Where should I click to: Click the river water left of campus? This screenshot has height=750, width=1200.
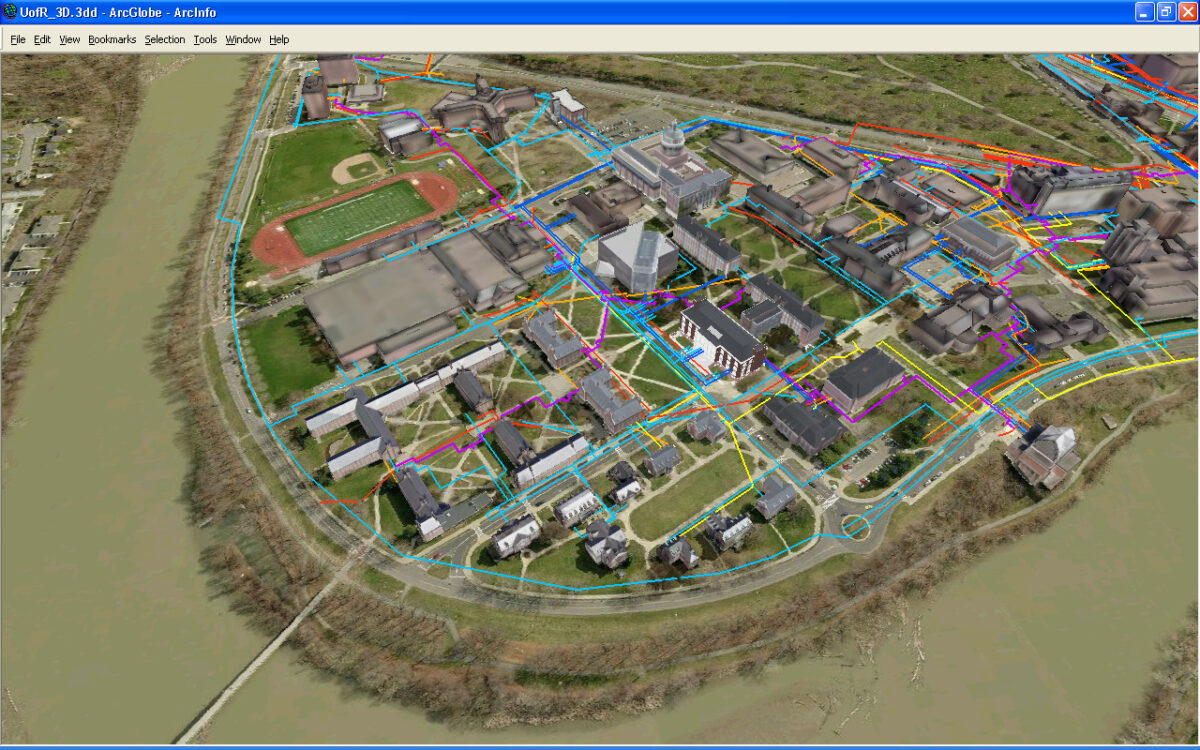click(100, 450)
